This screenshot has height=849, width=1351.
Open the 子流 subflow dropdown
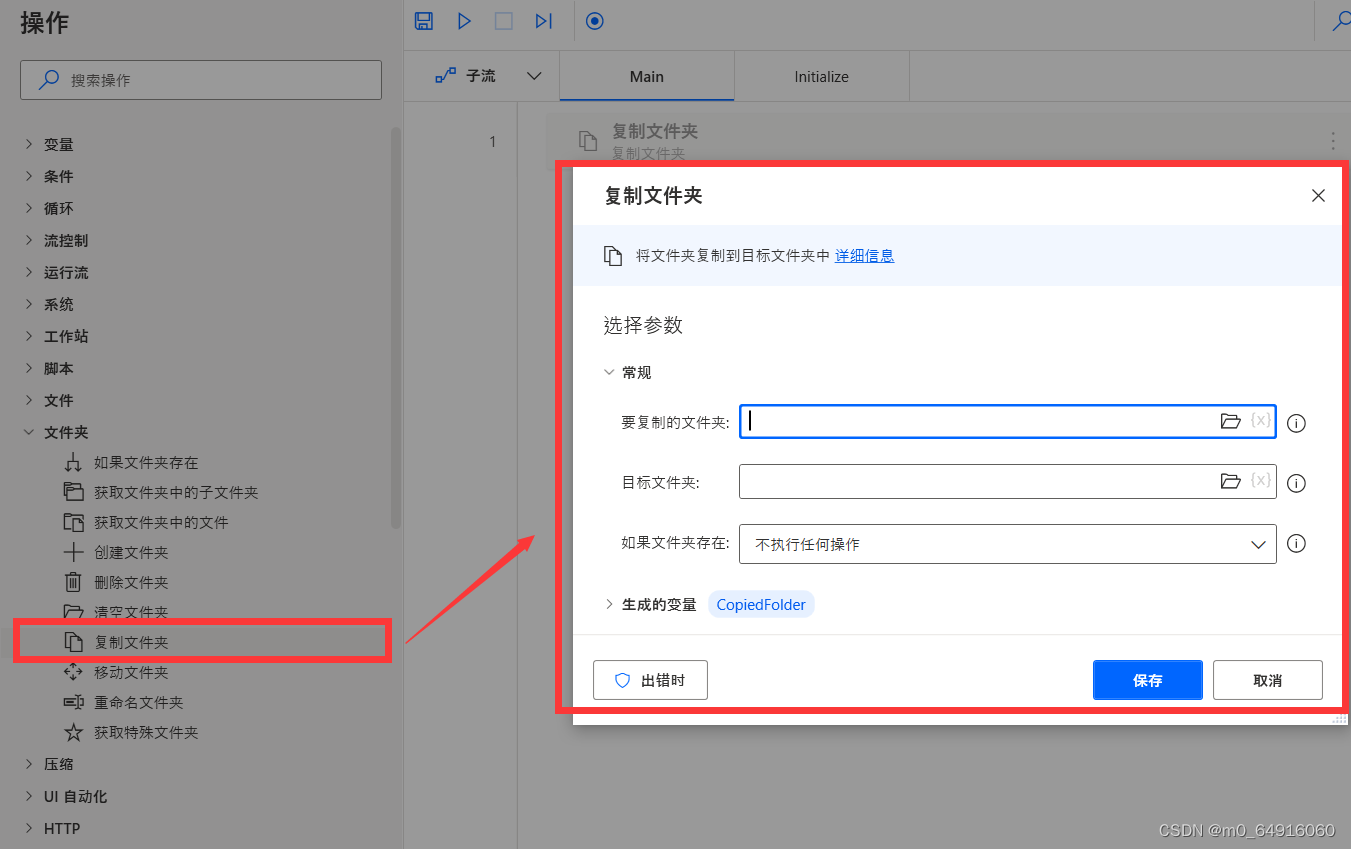pos(534,75)
